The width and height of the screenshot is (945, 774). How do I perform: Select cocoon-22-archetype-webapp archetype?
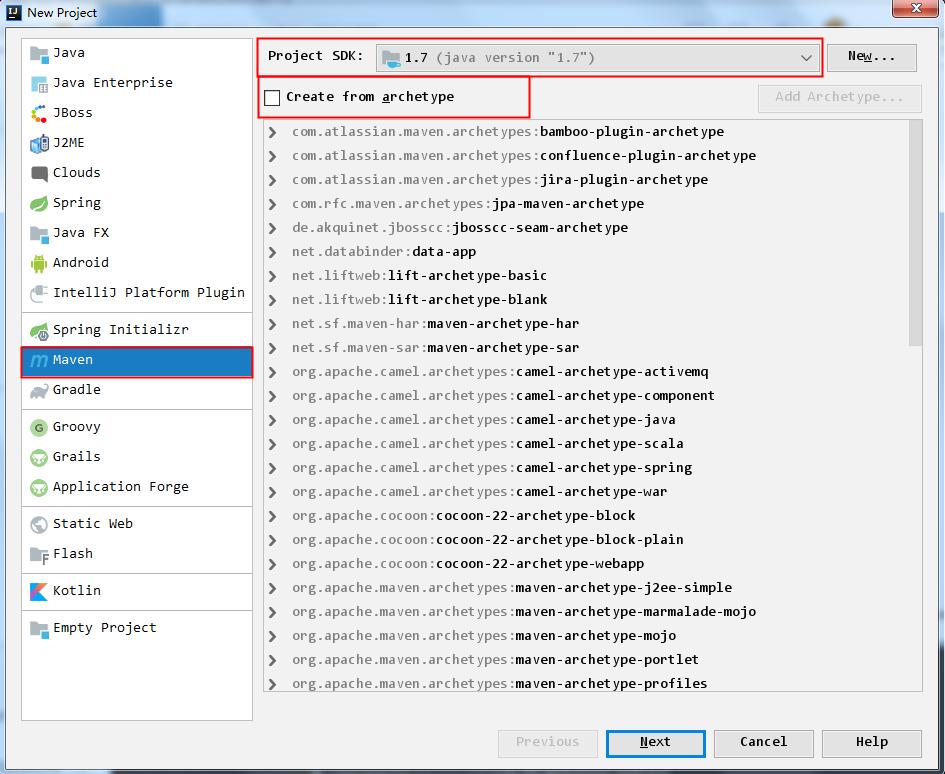(x=468, y=564)
